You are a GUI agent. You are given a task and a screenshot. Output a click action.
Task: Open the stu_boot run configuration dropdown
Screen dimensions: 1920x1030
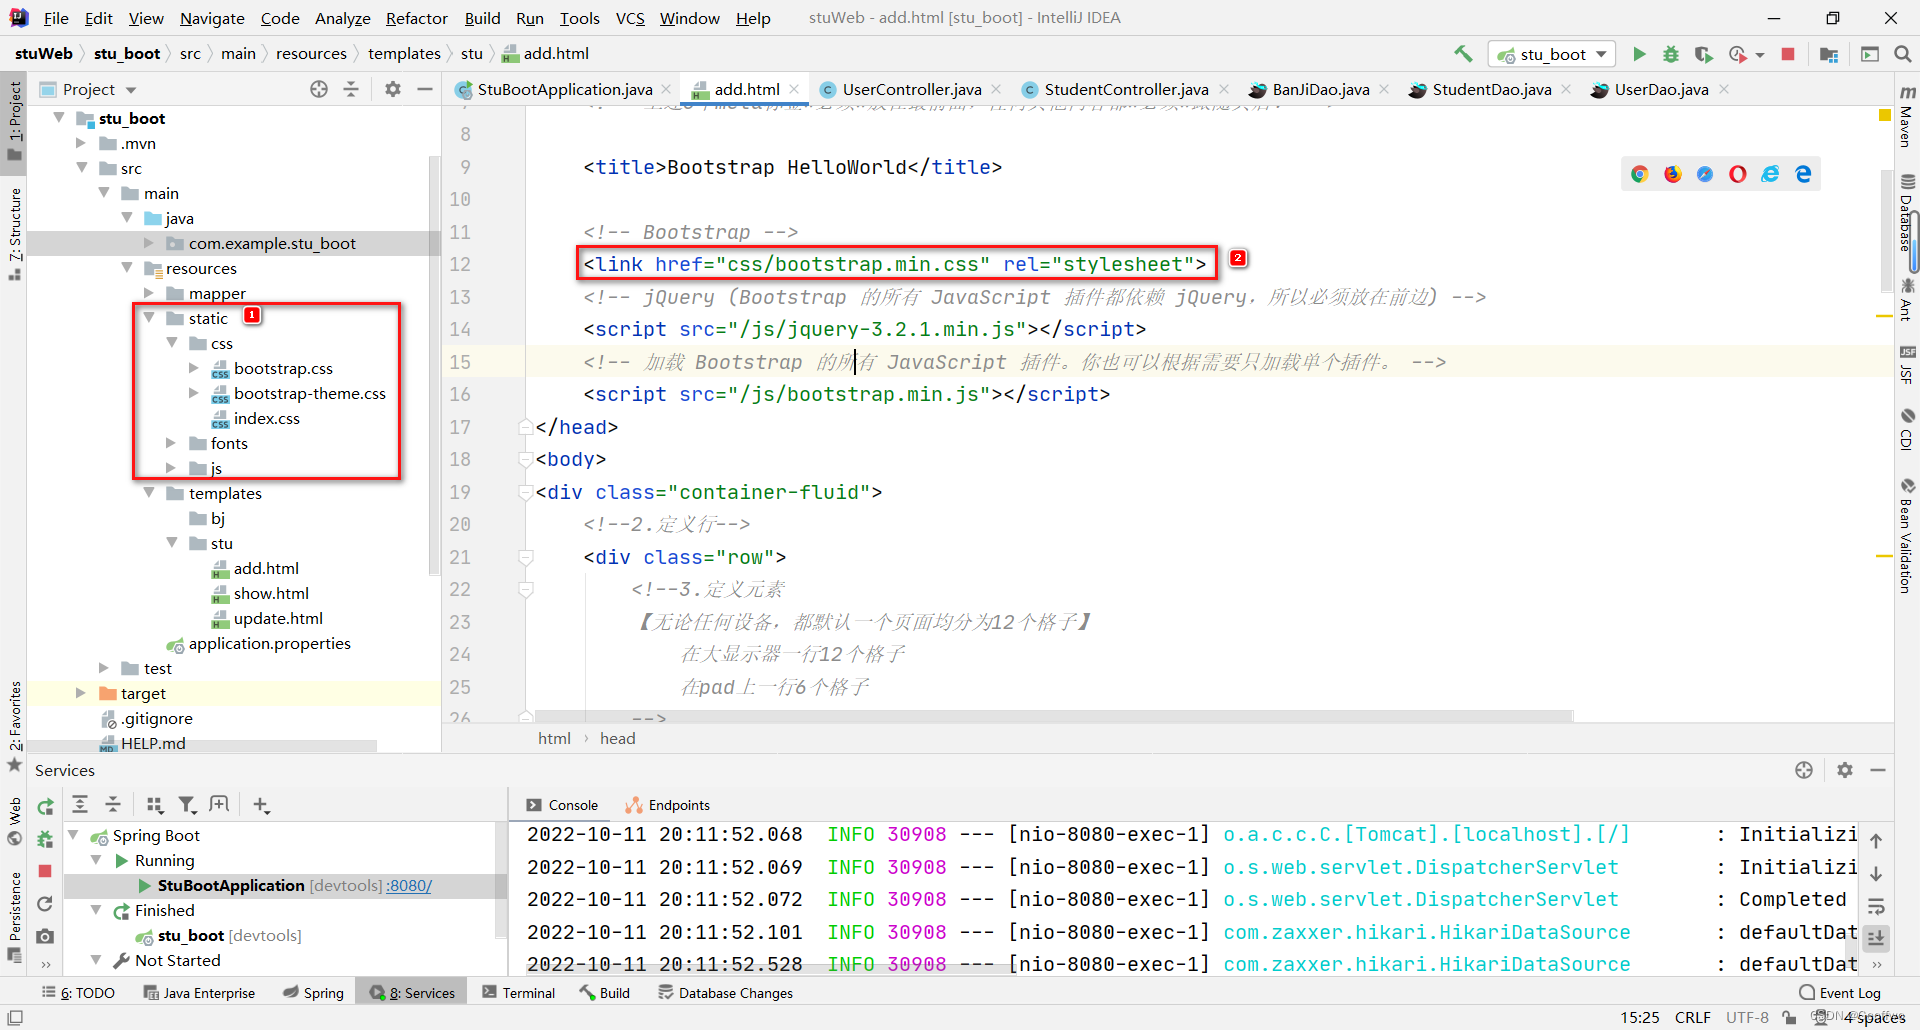click(x=1552, y=54)
